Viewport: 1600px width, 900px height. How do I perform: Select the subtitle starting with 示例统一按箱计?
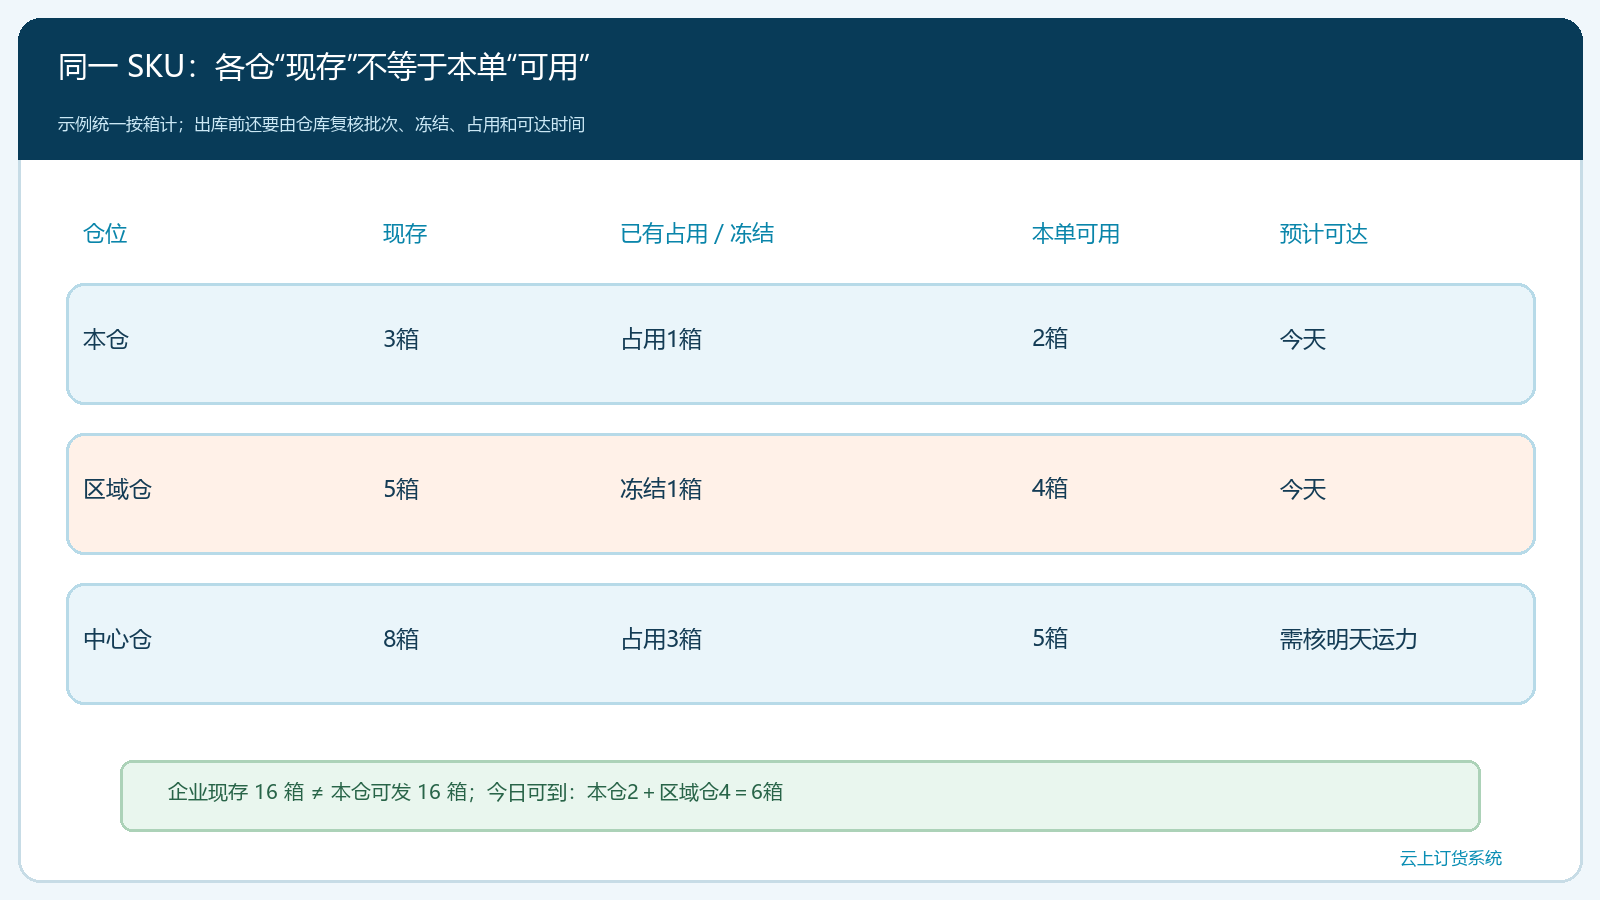(321, 125)
